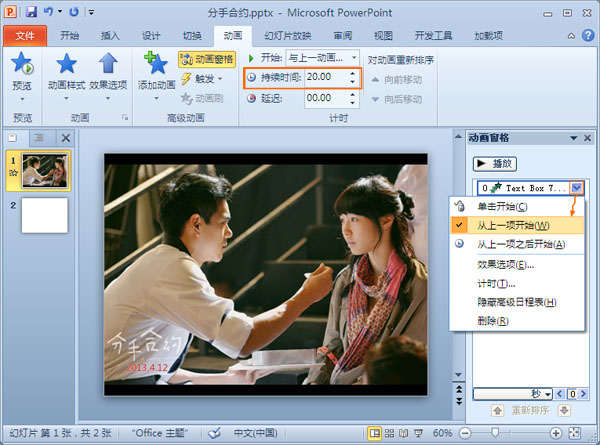Viewport: 600px width, 445px height.
Task: Open the Trigger (触发) dropdown
Action: pos(202,79)
